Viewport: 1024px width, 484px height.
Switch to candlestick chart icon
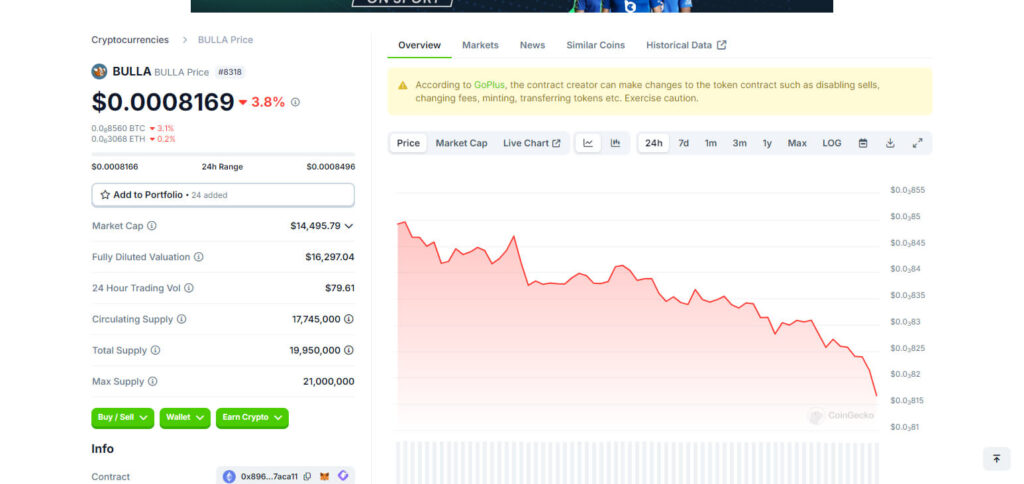click(615, 143)
